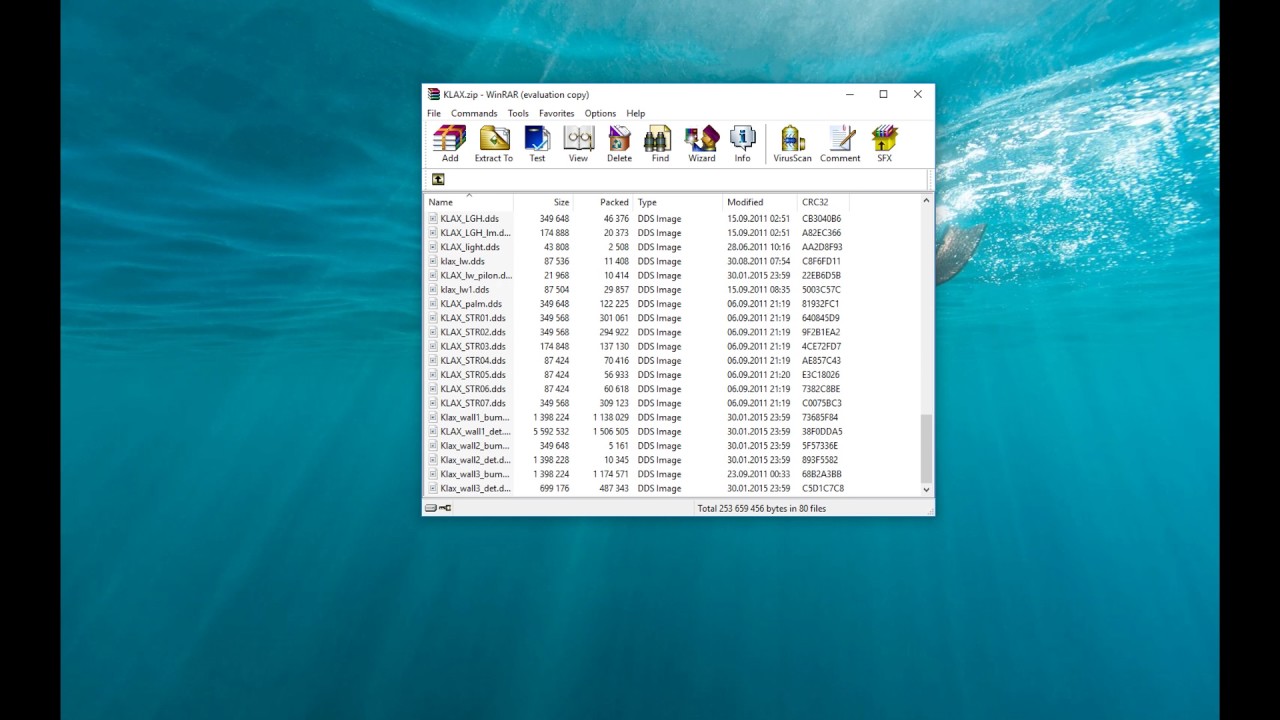This screenshot has width=1280, height=720.
Task: Select the file Klax_wall2_det.d...
Action: 475,460
